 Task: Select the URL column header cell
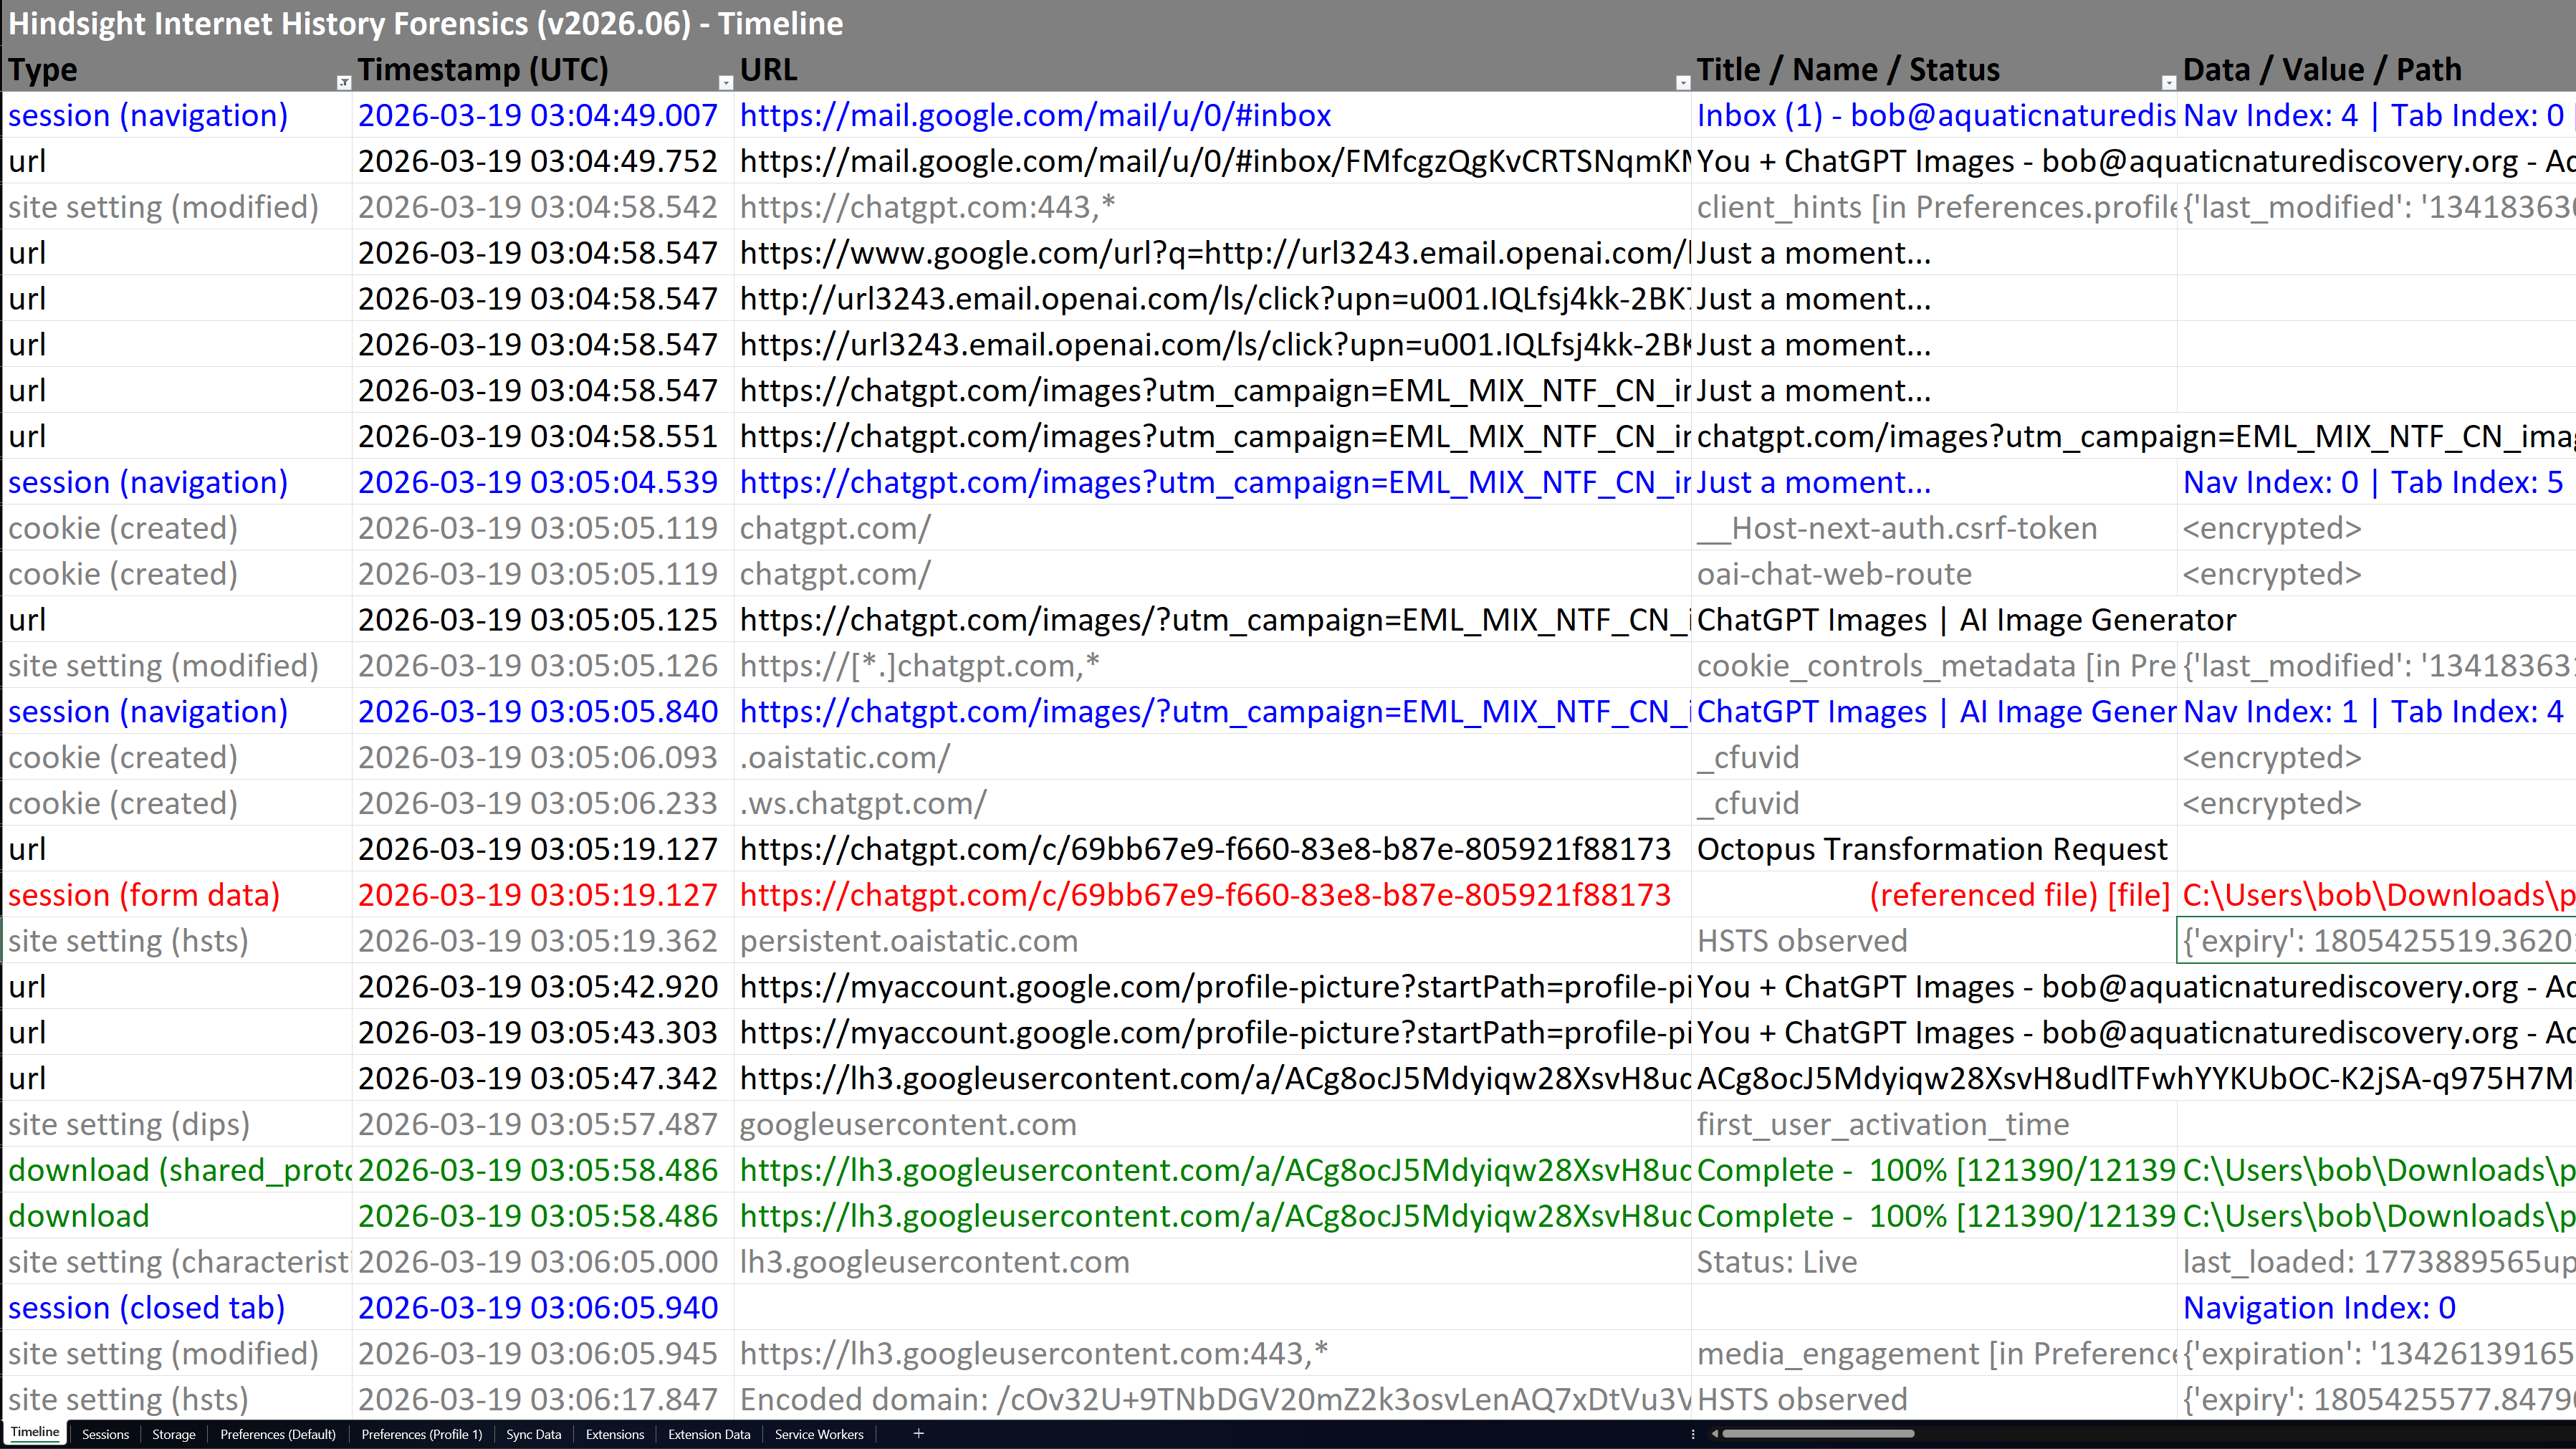1213,69
